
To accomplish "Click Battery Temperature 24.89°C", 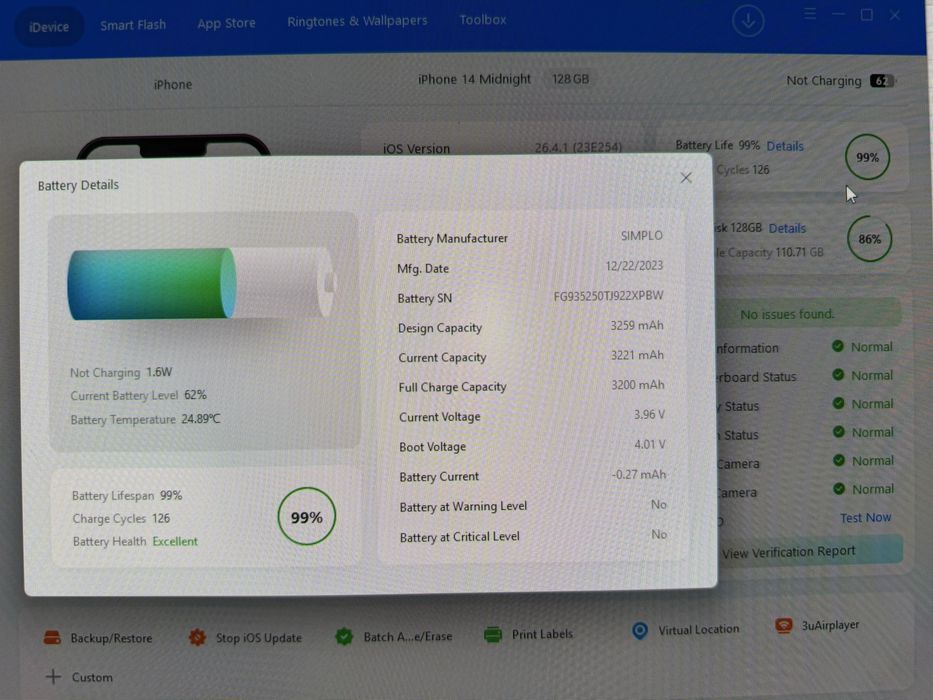I will [145, 419].
